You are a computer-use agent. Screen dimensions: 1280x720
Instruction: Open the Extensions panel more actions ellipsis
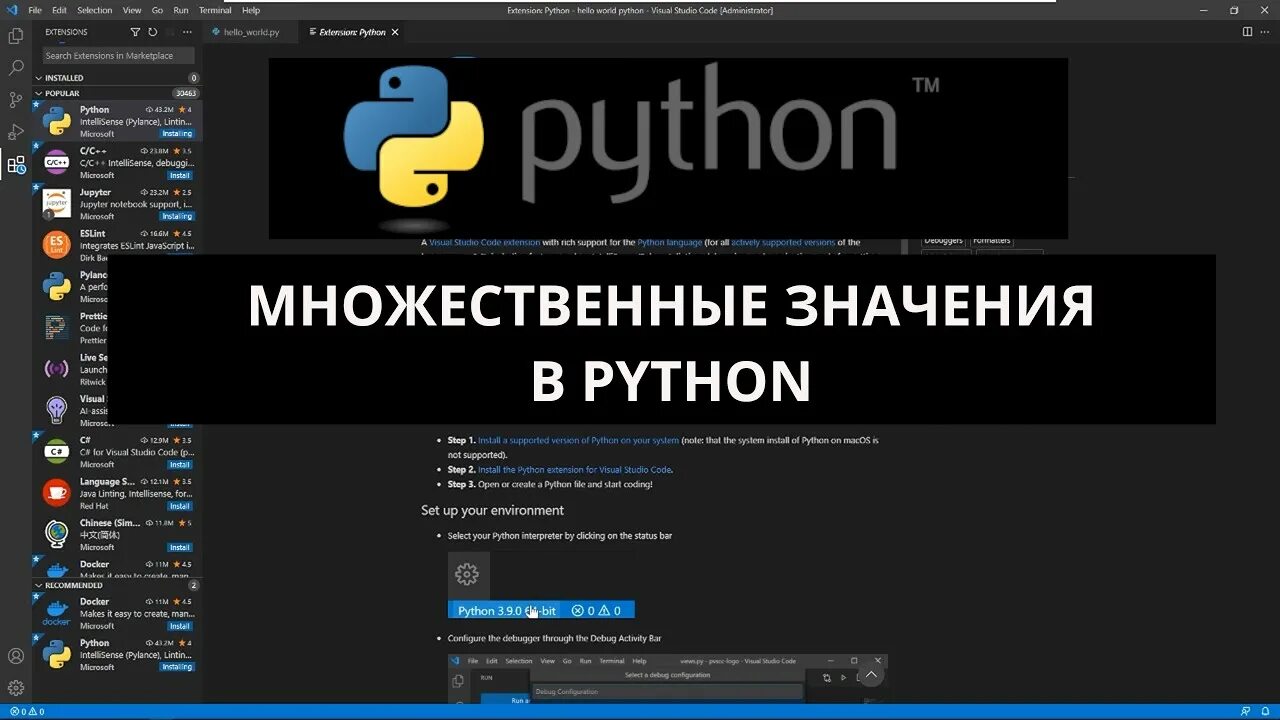(187, 32)
